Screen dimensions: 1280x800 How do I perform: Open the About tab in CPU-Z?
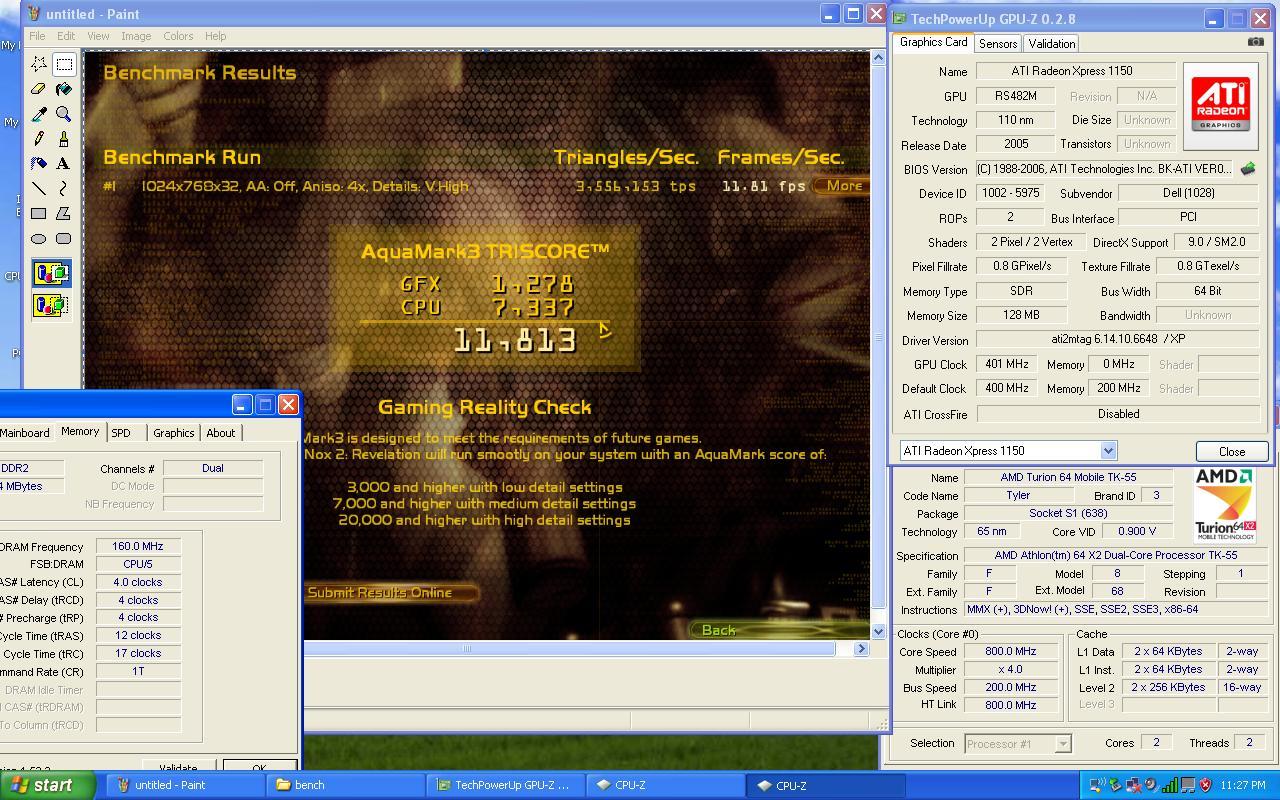point(221,433)
